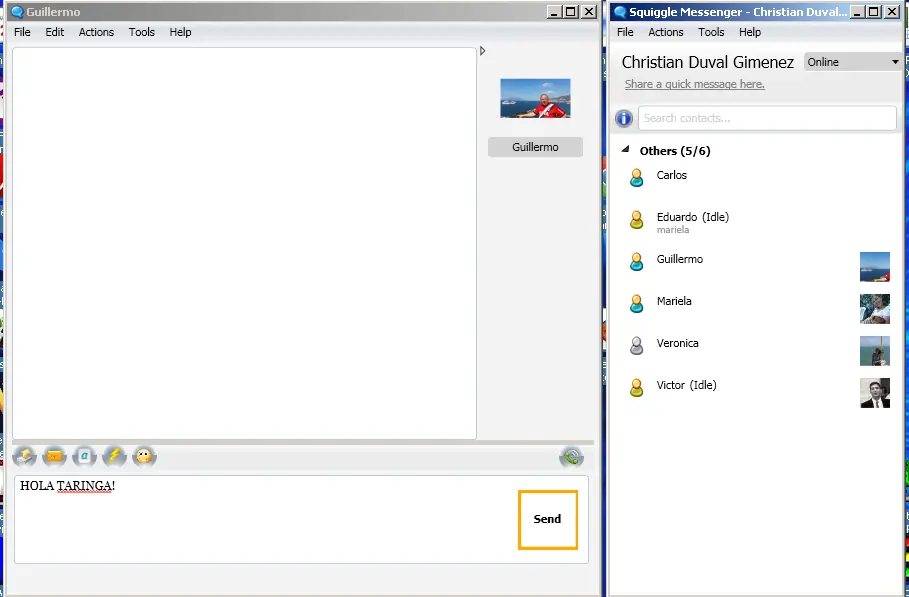909x597 pixels.
Task: Send a buzz with the lightning icon
Action: pos(115,457)
